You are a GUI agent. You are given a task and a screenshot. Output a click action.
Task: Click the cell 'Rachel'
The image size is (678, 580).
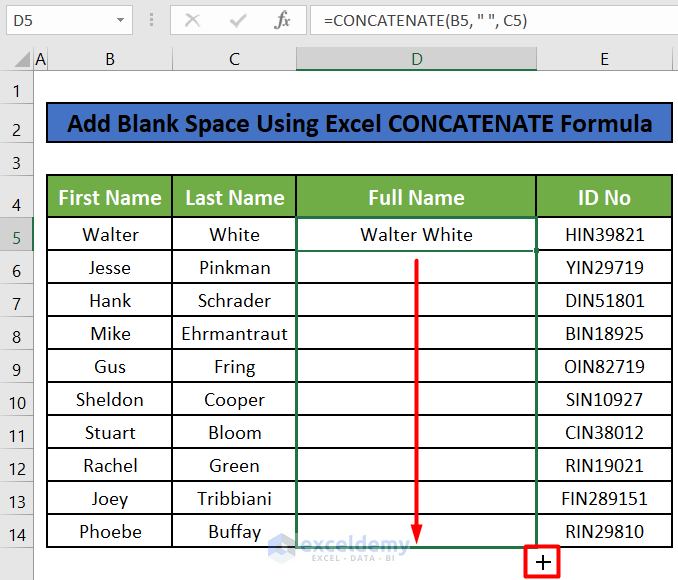tap(110, 465)
